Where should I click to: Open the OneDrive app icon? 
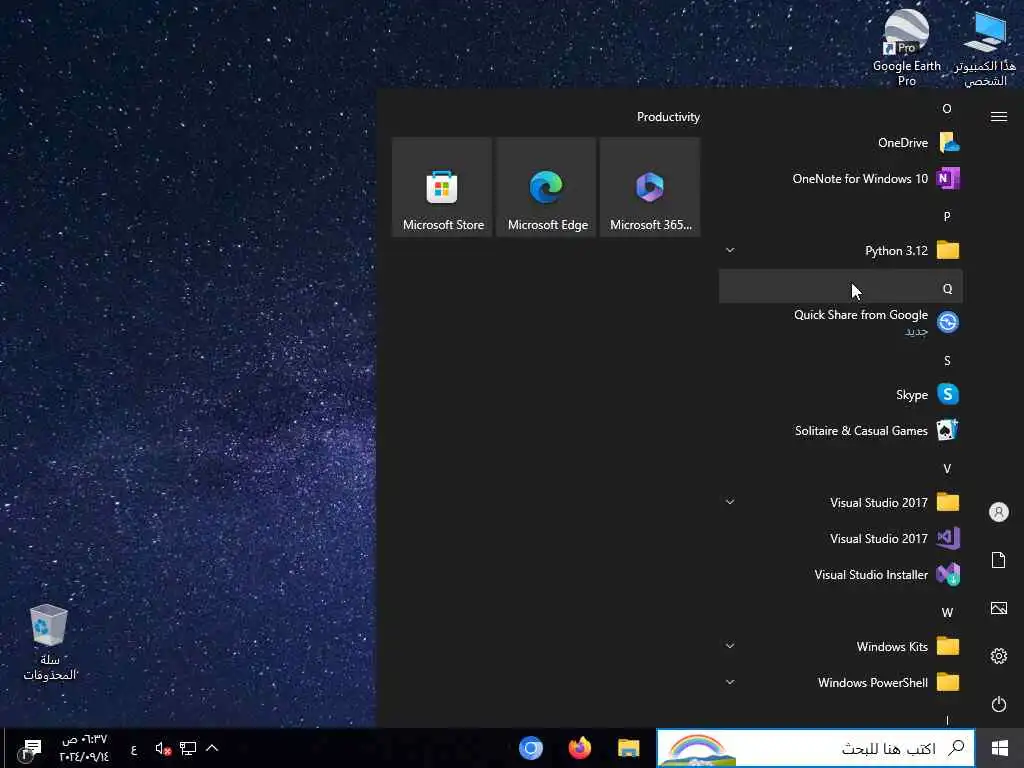tap(948, 142)
